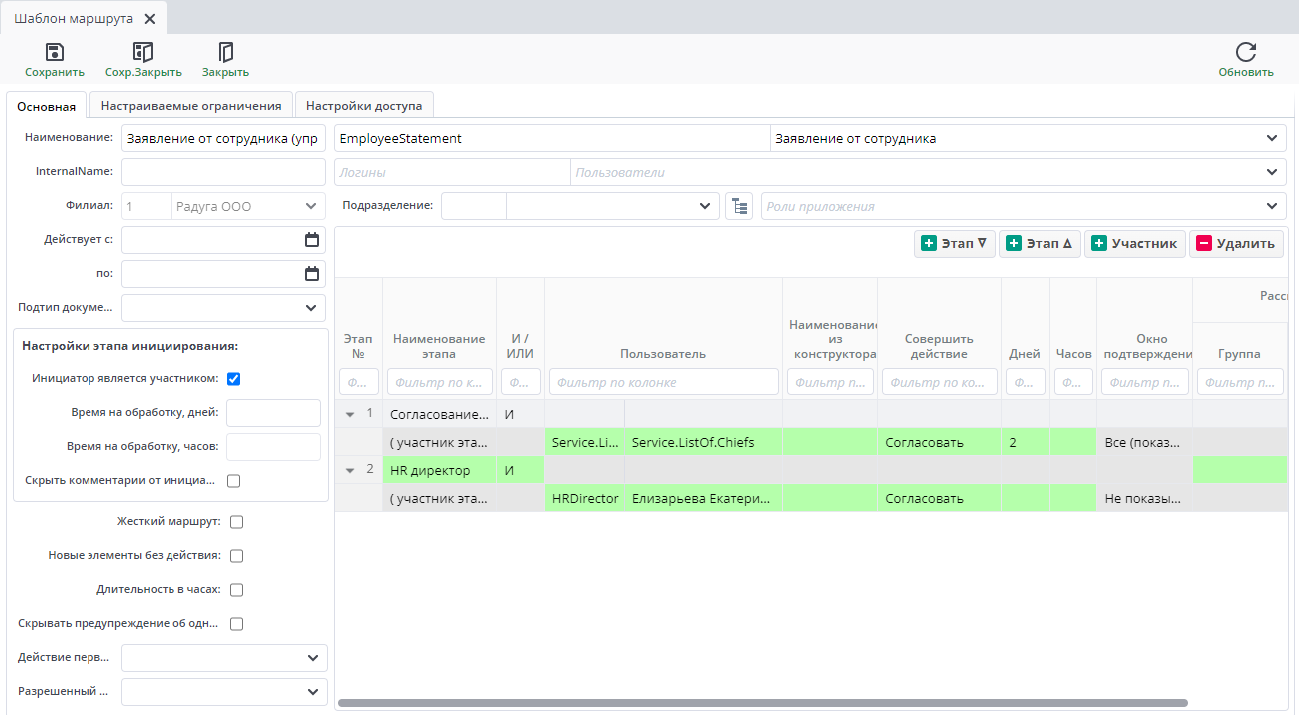This screenshot has height=715, width=1299.
Task: Click the Наименование input field
Action: click(x=223, y=139)
